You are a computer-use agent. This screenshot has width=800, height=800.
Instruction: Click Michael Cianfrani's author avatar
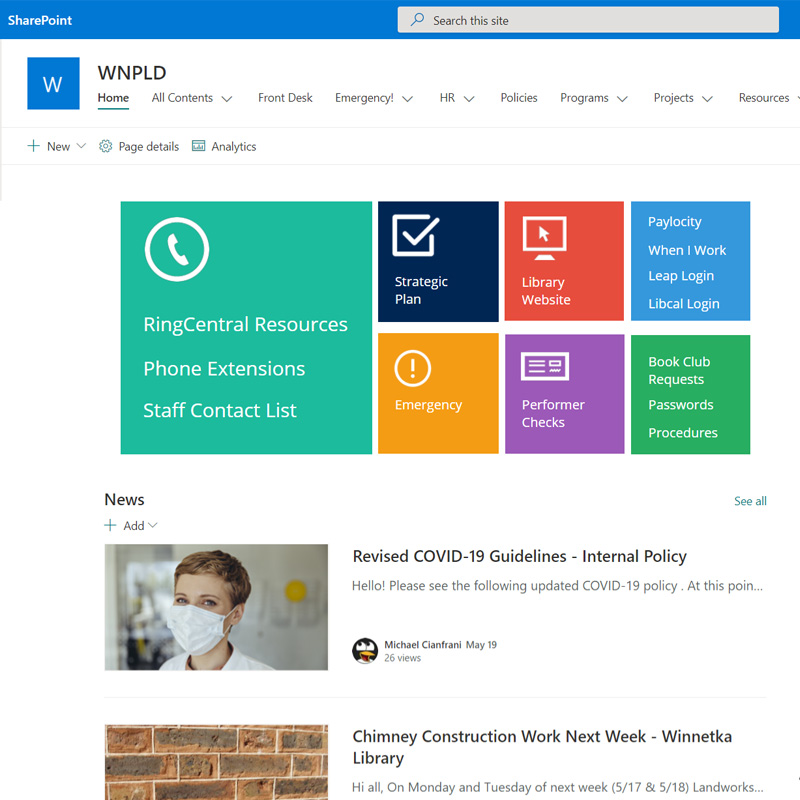tap(365, 651)
